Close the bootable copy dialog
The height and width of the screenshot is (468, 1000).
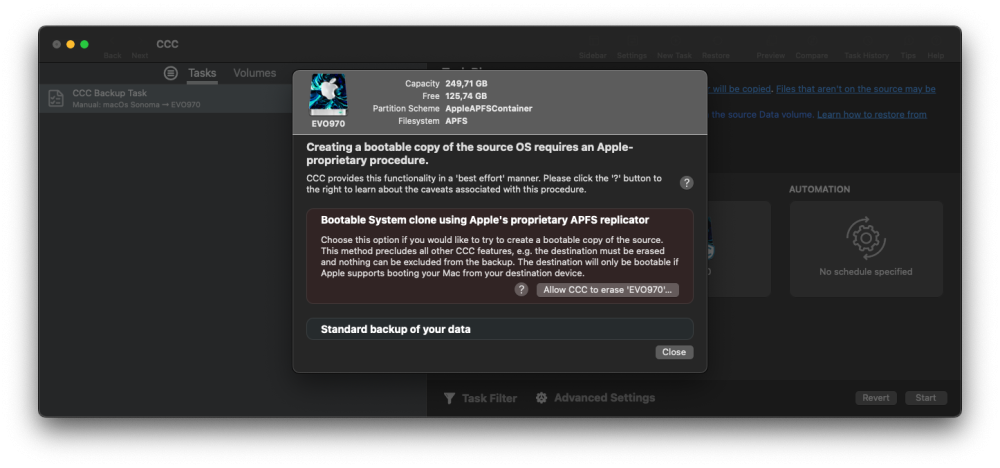[x=674, y=352]
